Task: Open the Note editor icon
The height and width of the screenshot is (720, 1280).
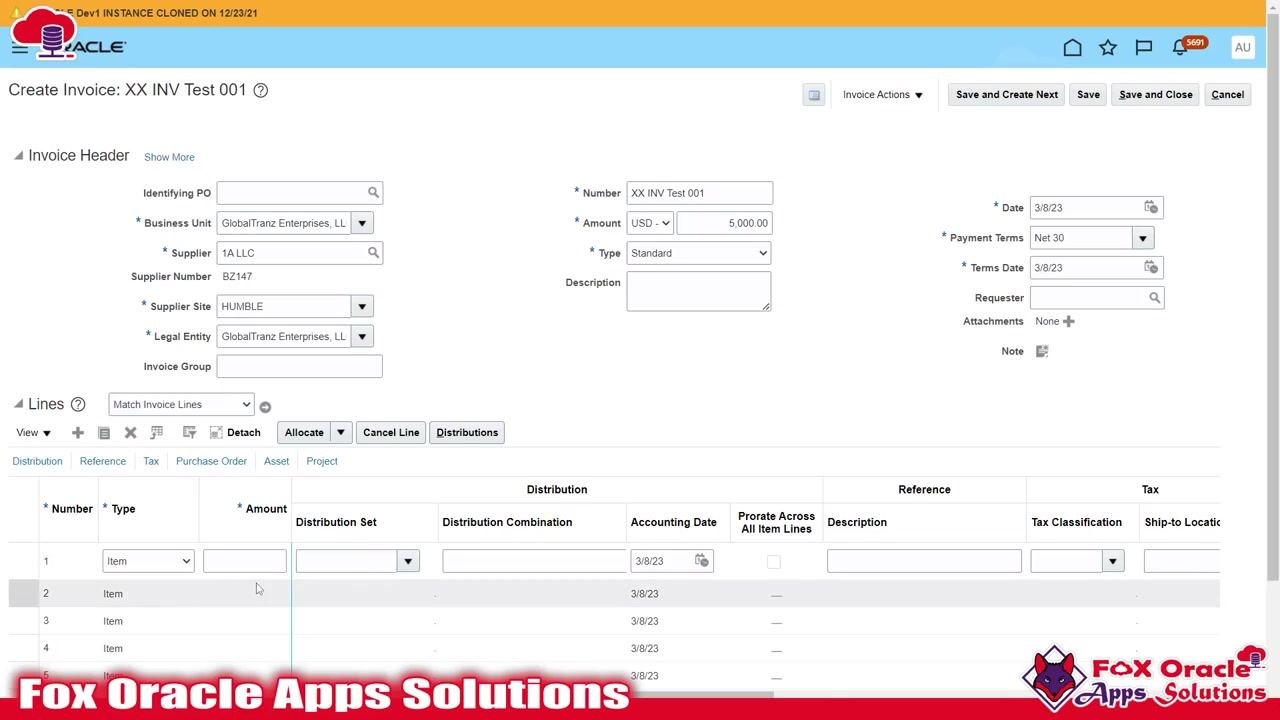Action: click(x=1042, y=351)
